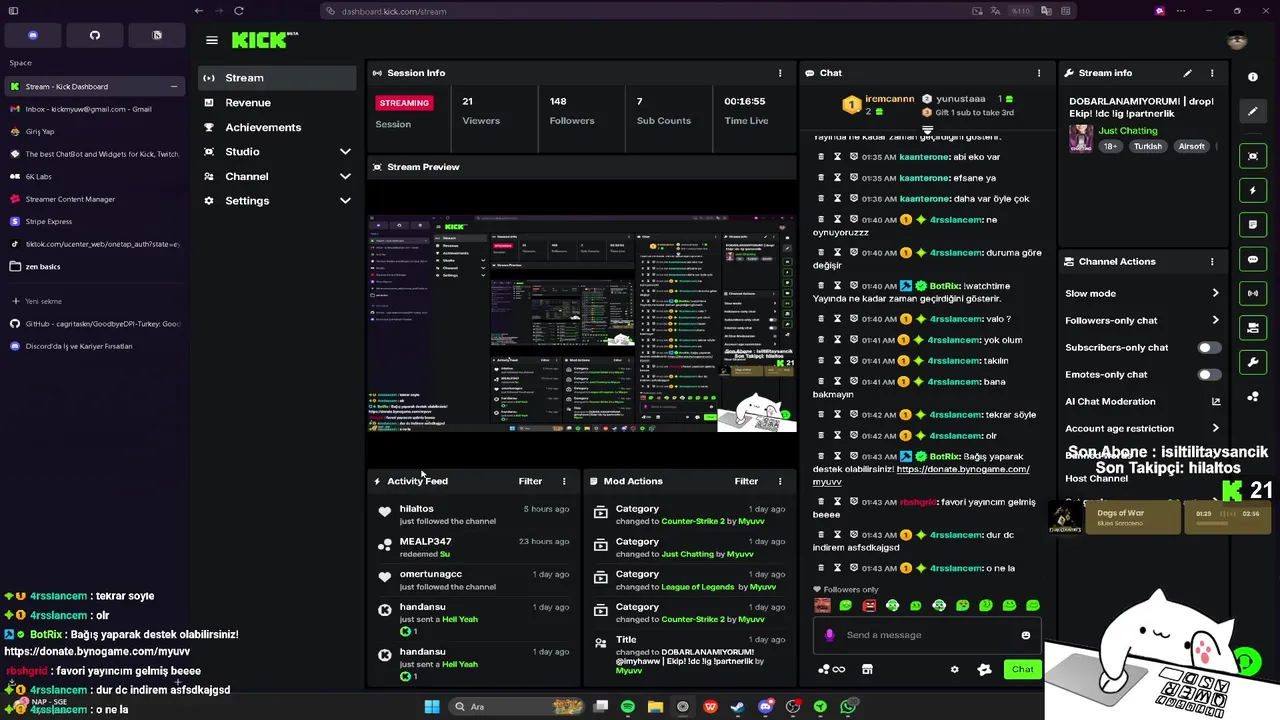Image resolution: width=1280 pixels, height=720 pixels.
Task: Expand Account age restriction arrow
Action: point(1215,428)
